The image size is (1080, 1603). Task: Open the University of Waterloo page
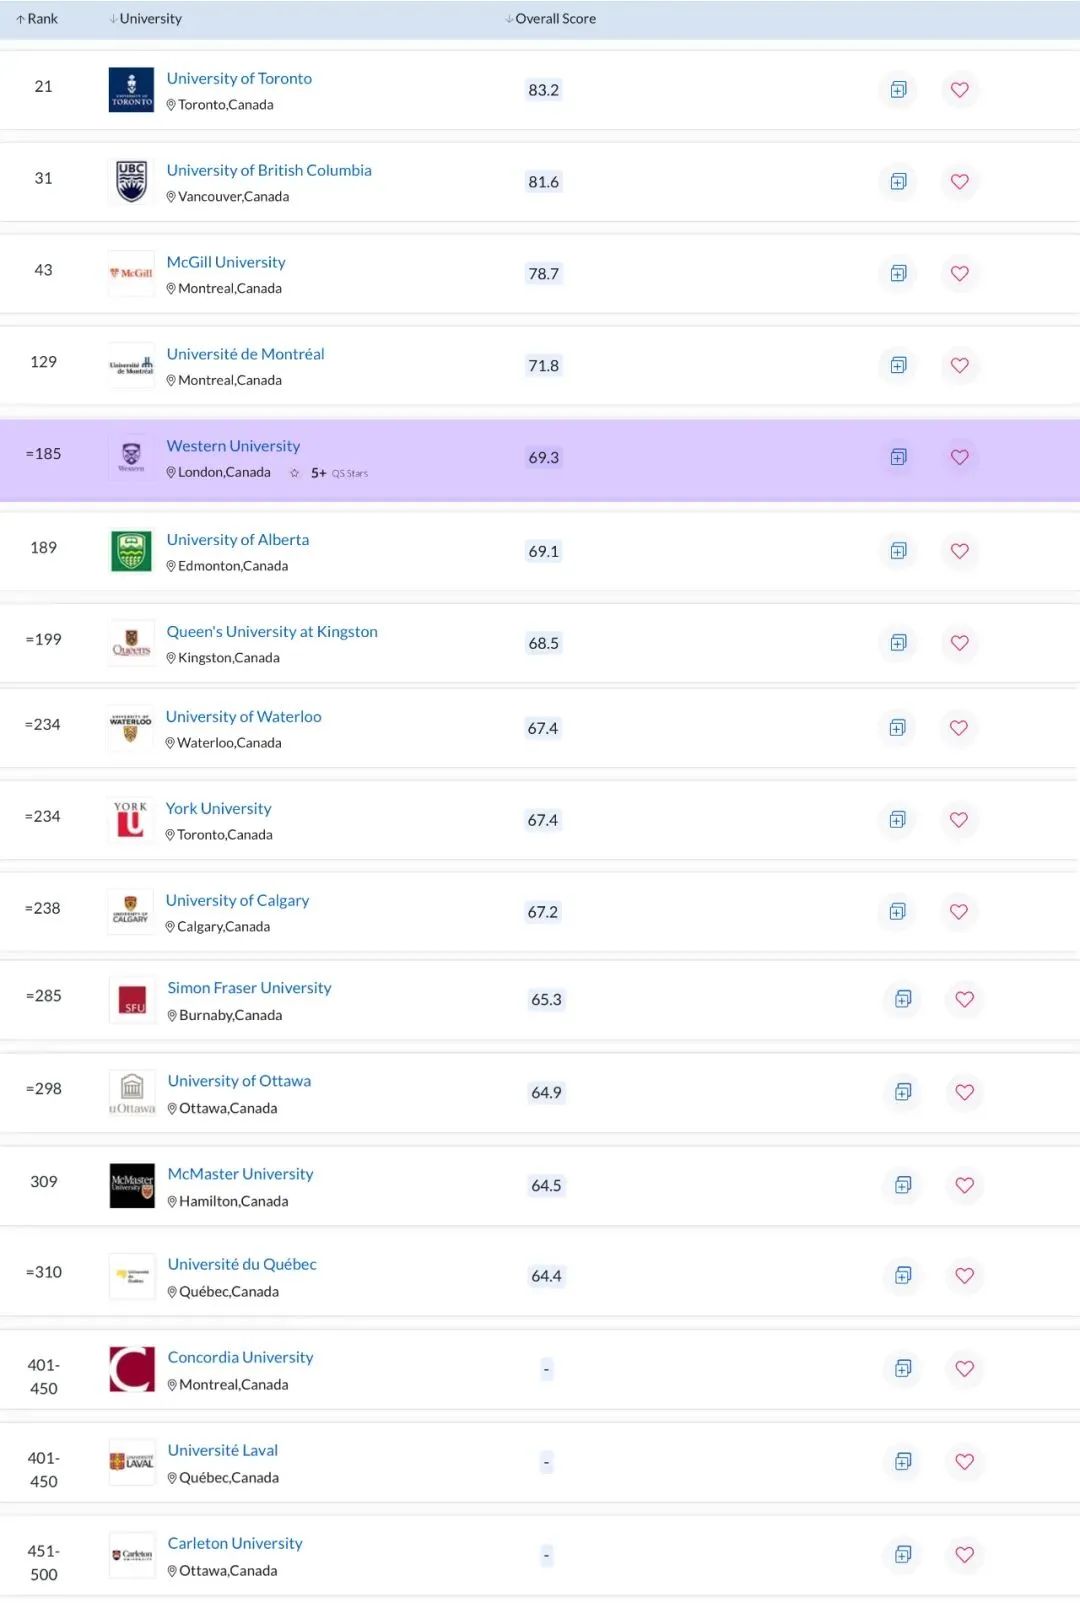pos(243,716)
